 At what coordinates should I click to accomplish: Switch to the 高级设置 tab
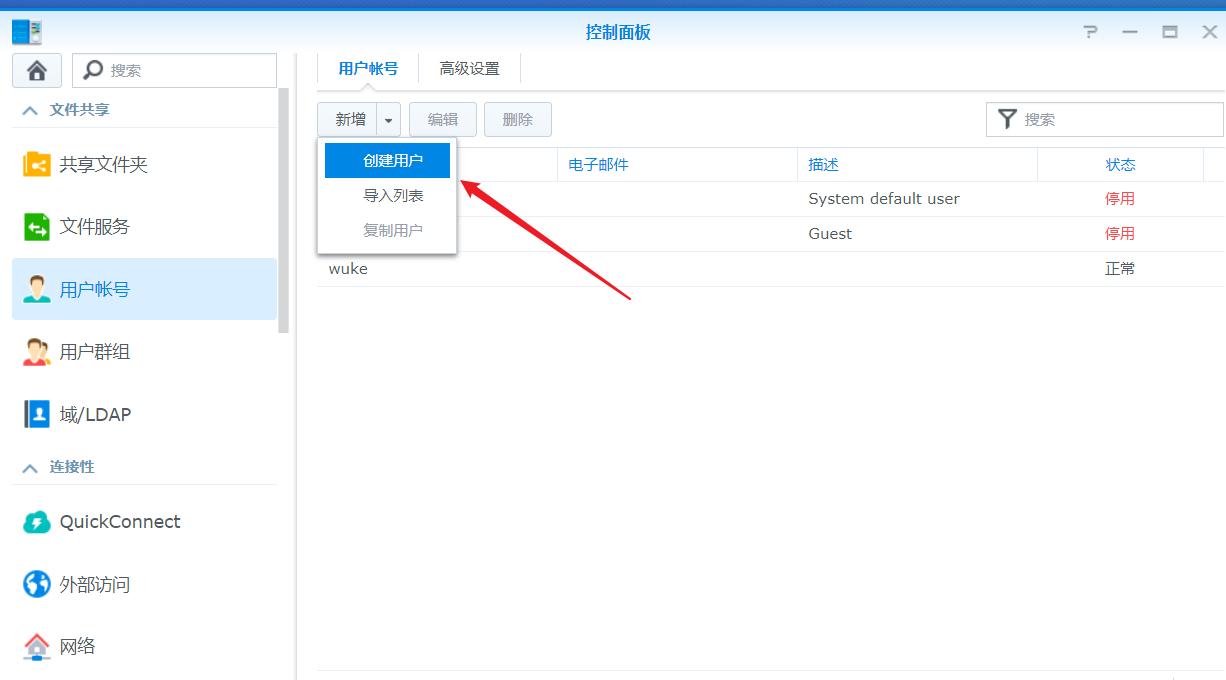point(469,68)
